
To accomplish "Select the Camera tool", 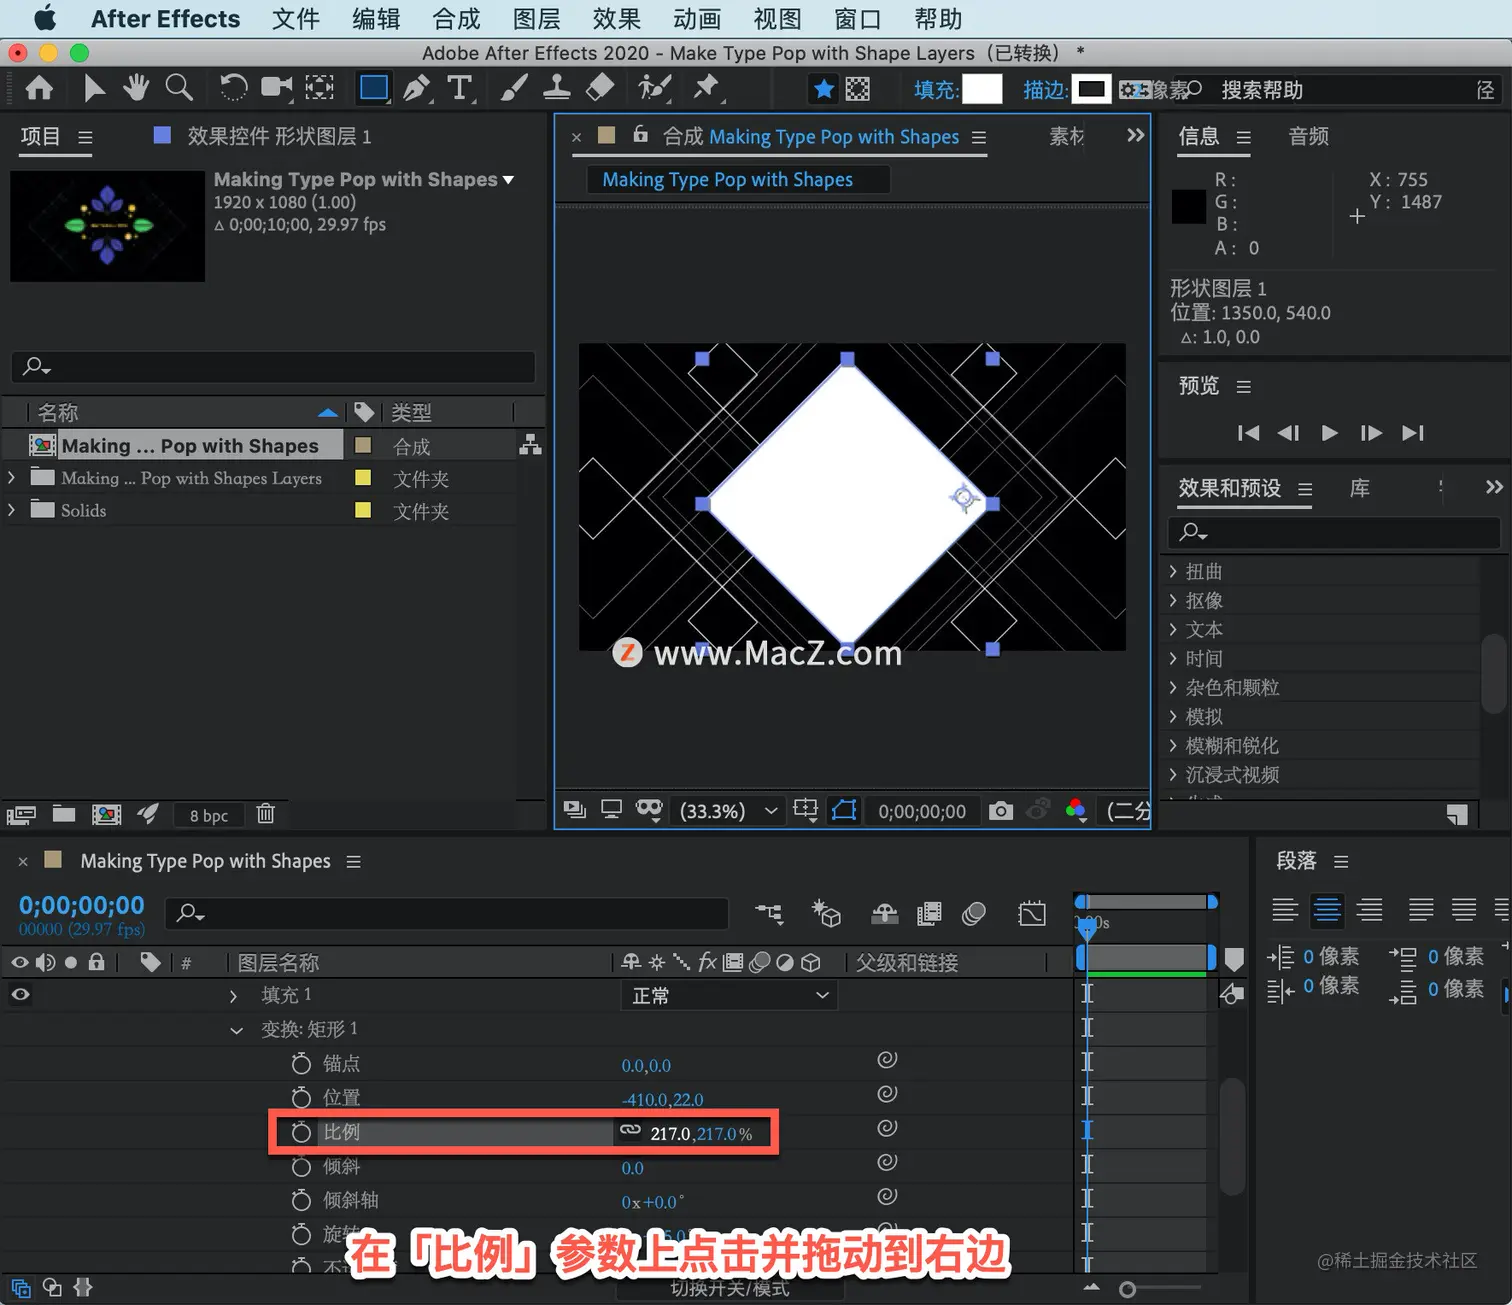I will click(x=276, y=89).
